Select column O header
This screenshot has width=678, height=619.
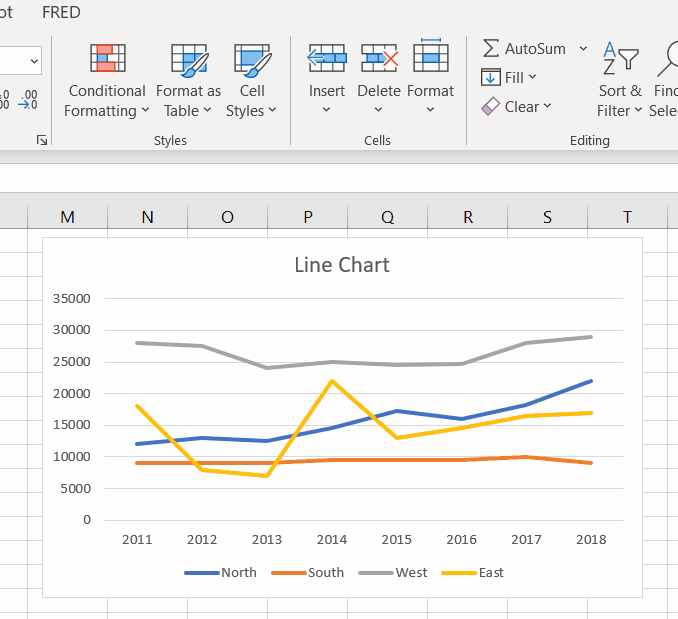click(227, 217)
